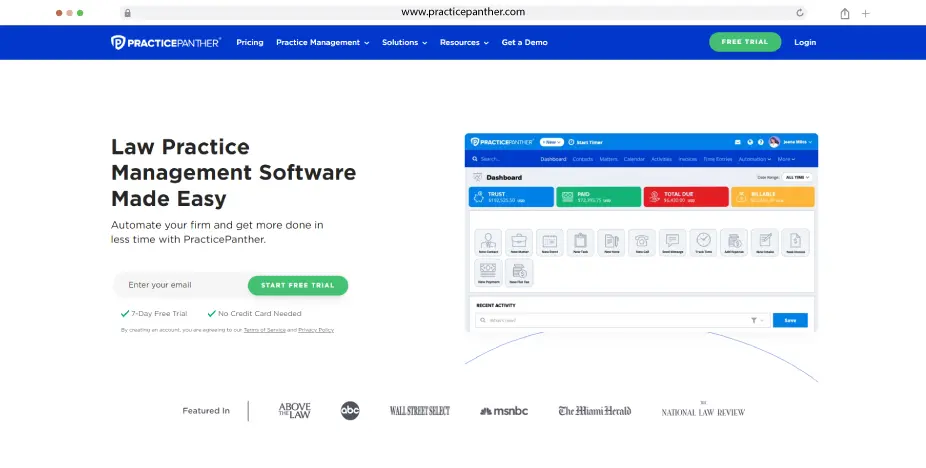
Task: Click the red TOTAL DUE summary card
Action: tap(686, 197)
